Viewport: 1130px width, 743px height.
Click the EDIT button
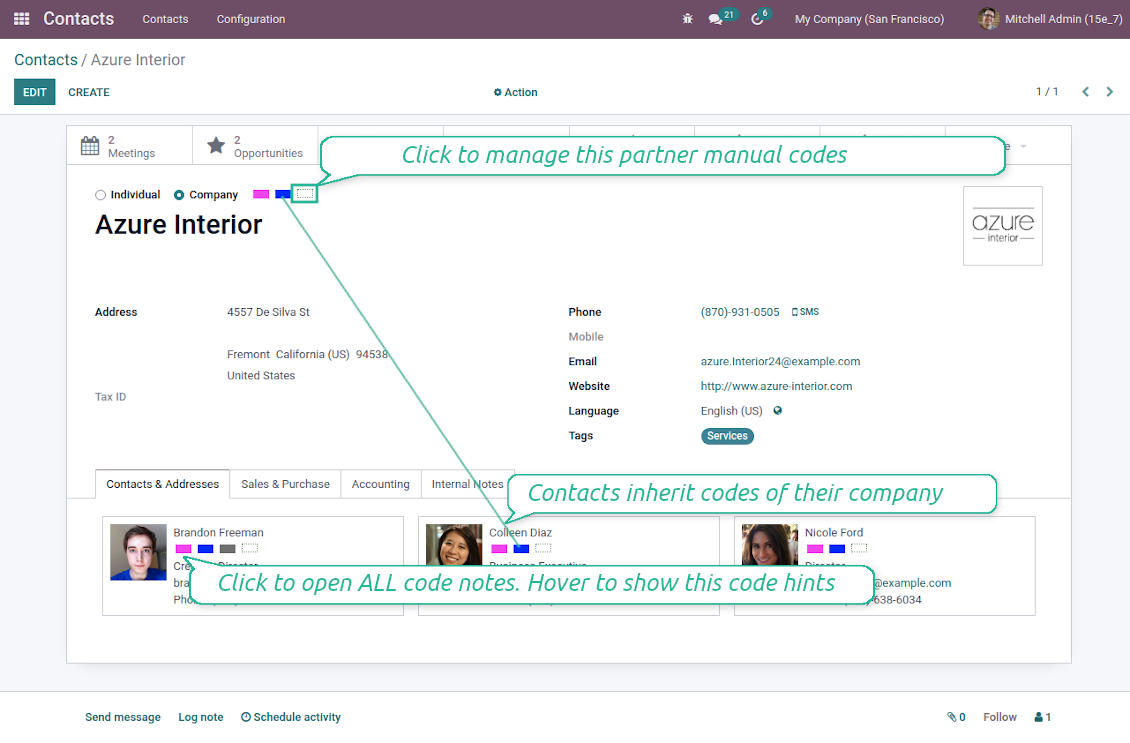coord(35,92)
